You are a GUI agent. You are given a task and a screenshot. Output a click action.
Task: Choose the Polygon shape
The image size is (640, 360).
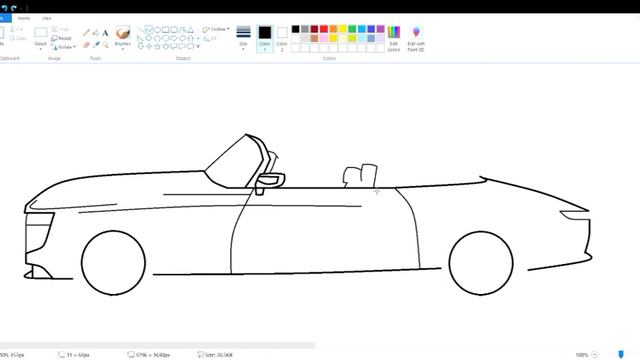point(182,29)
